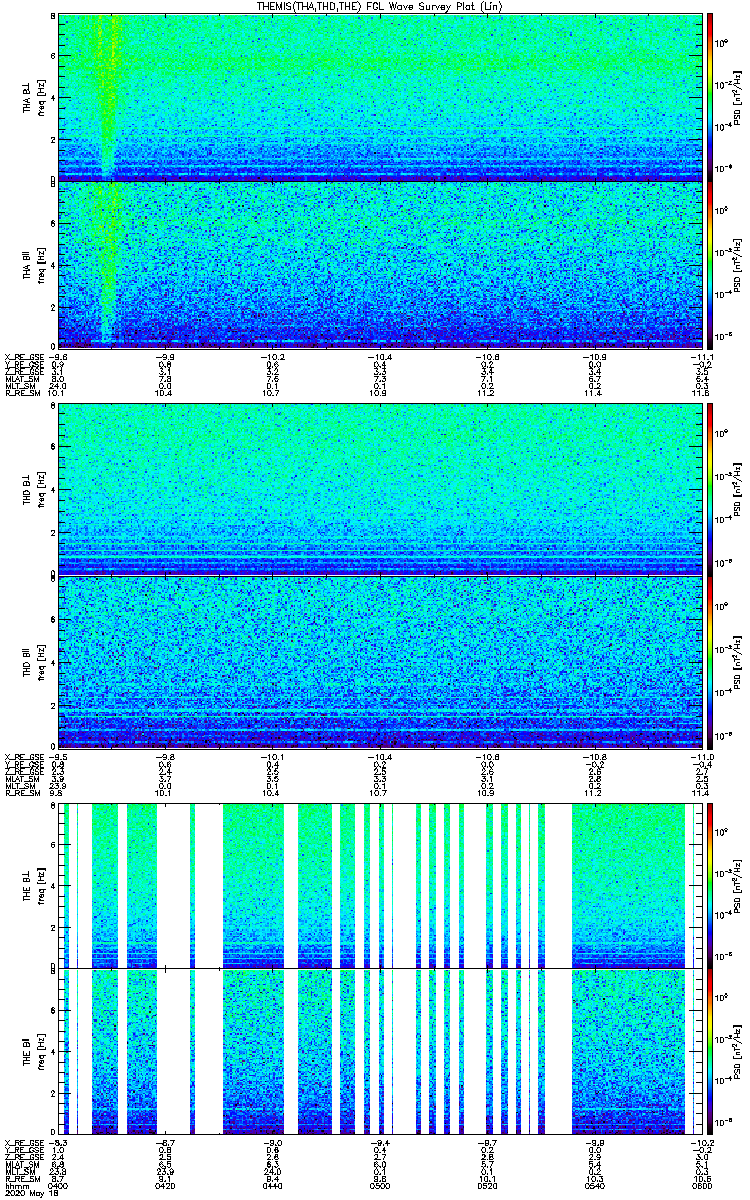Click the X_RE_GSE row label under THA panels

(x=24, y=356)
